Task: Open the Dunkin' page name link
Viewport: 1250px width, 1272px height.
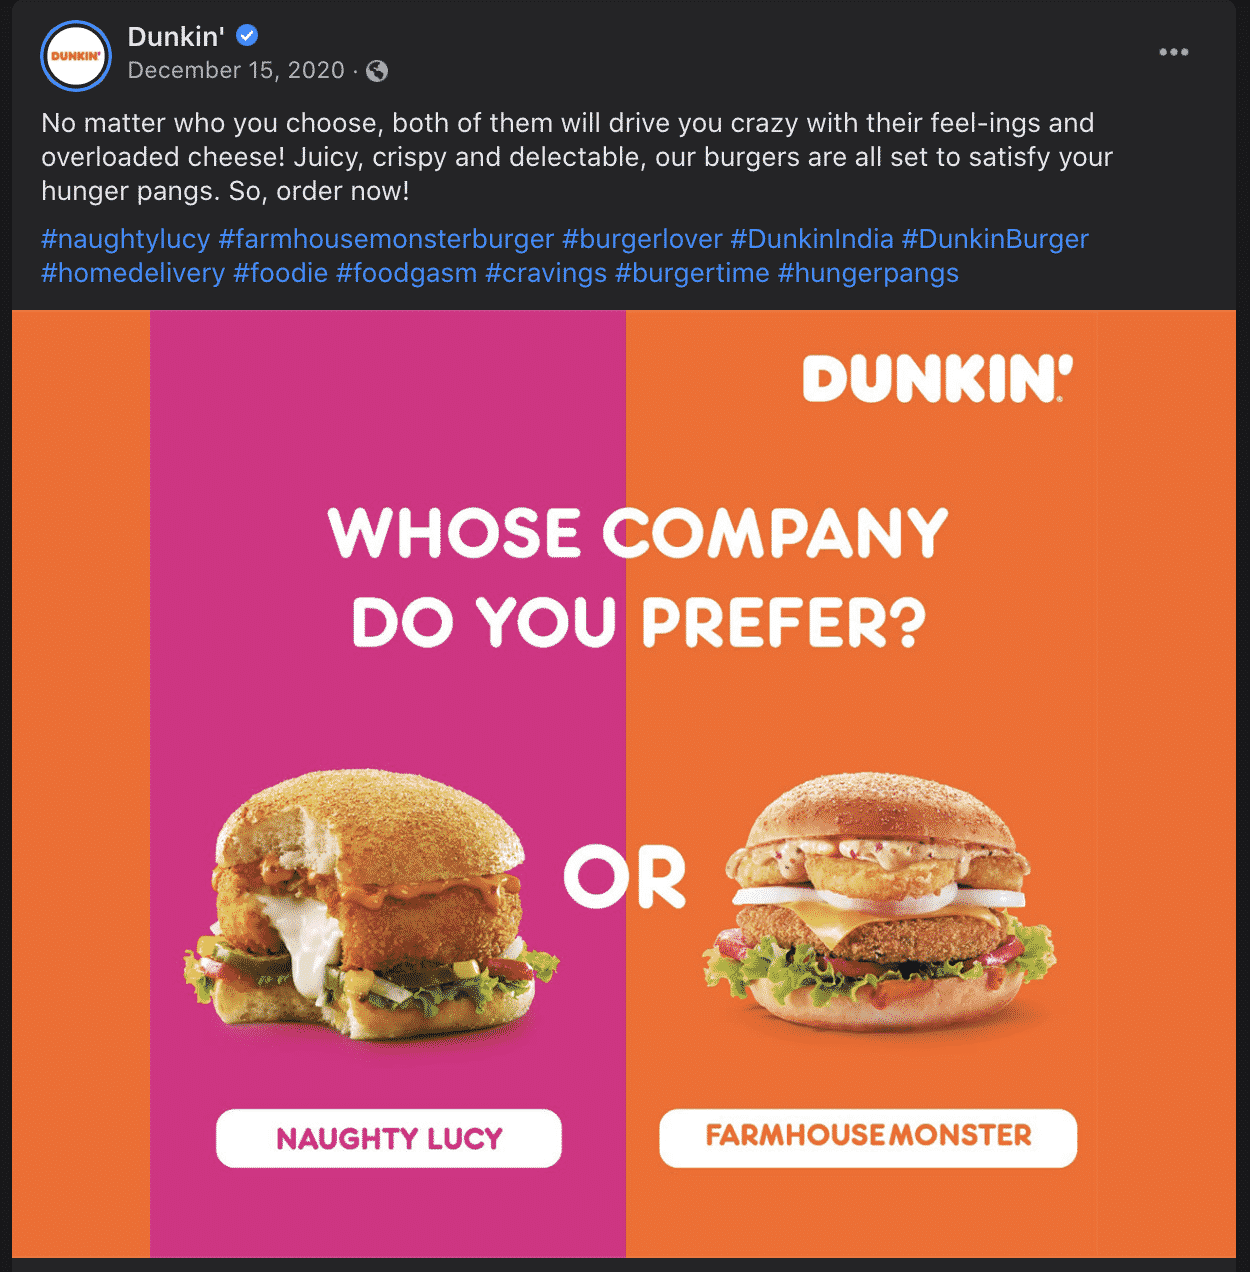Action: click(x=176, y=37)
